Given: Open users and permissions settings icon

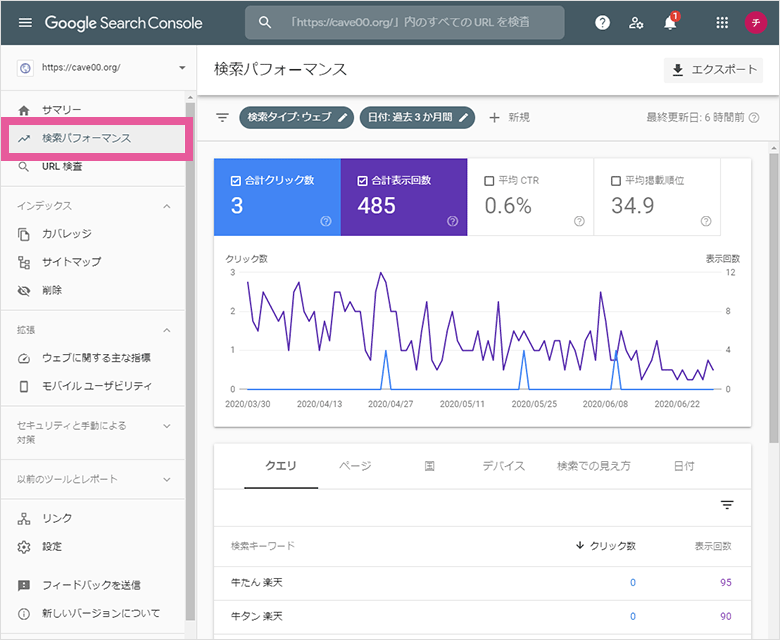Looking at the screenshot, I should coord(636,23).
